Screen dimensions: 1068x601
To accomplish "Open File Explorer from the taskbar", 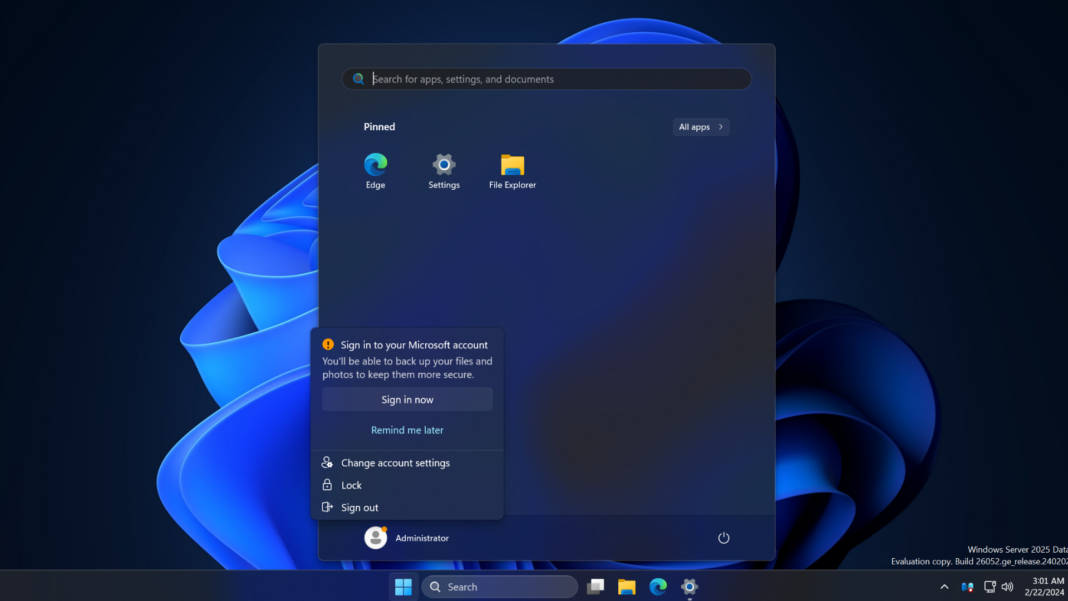I will (626, 586).
